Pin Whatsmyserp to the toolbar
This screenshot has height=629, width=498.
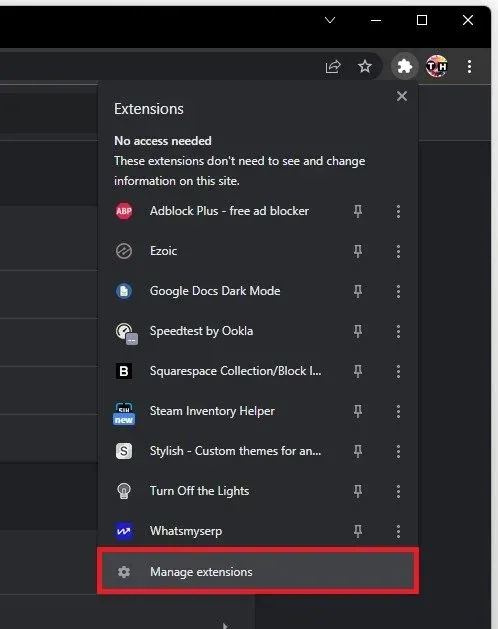click(358, 531)
